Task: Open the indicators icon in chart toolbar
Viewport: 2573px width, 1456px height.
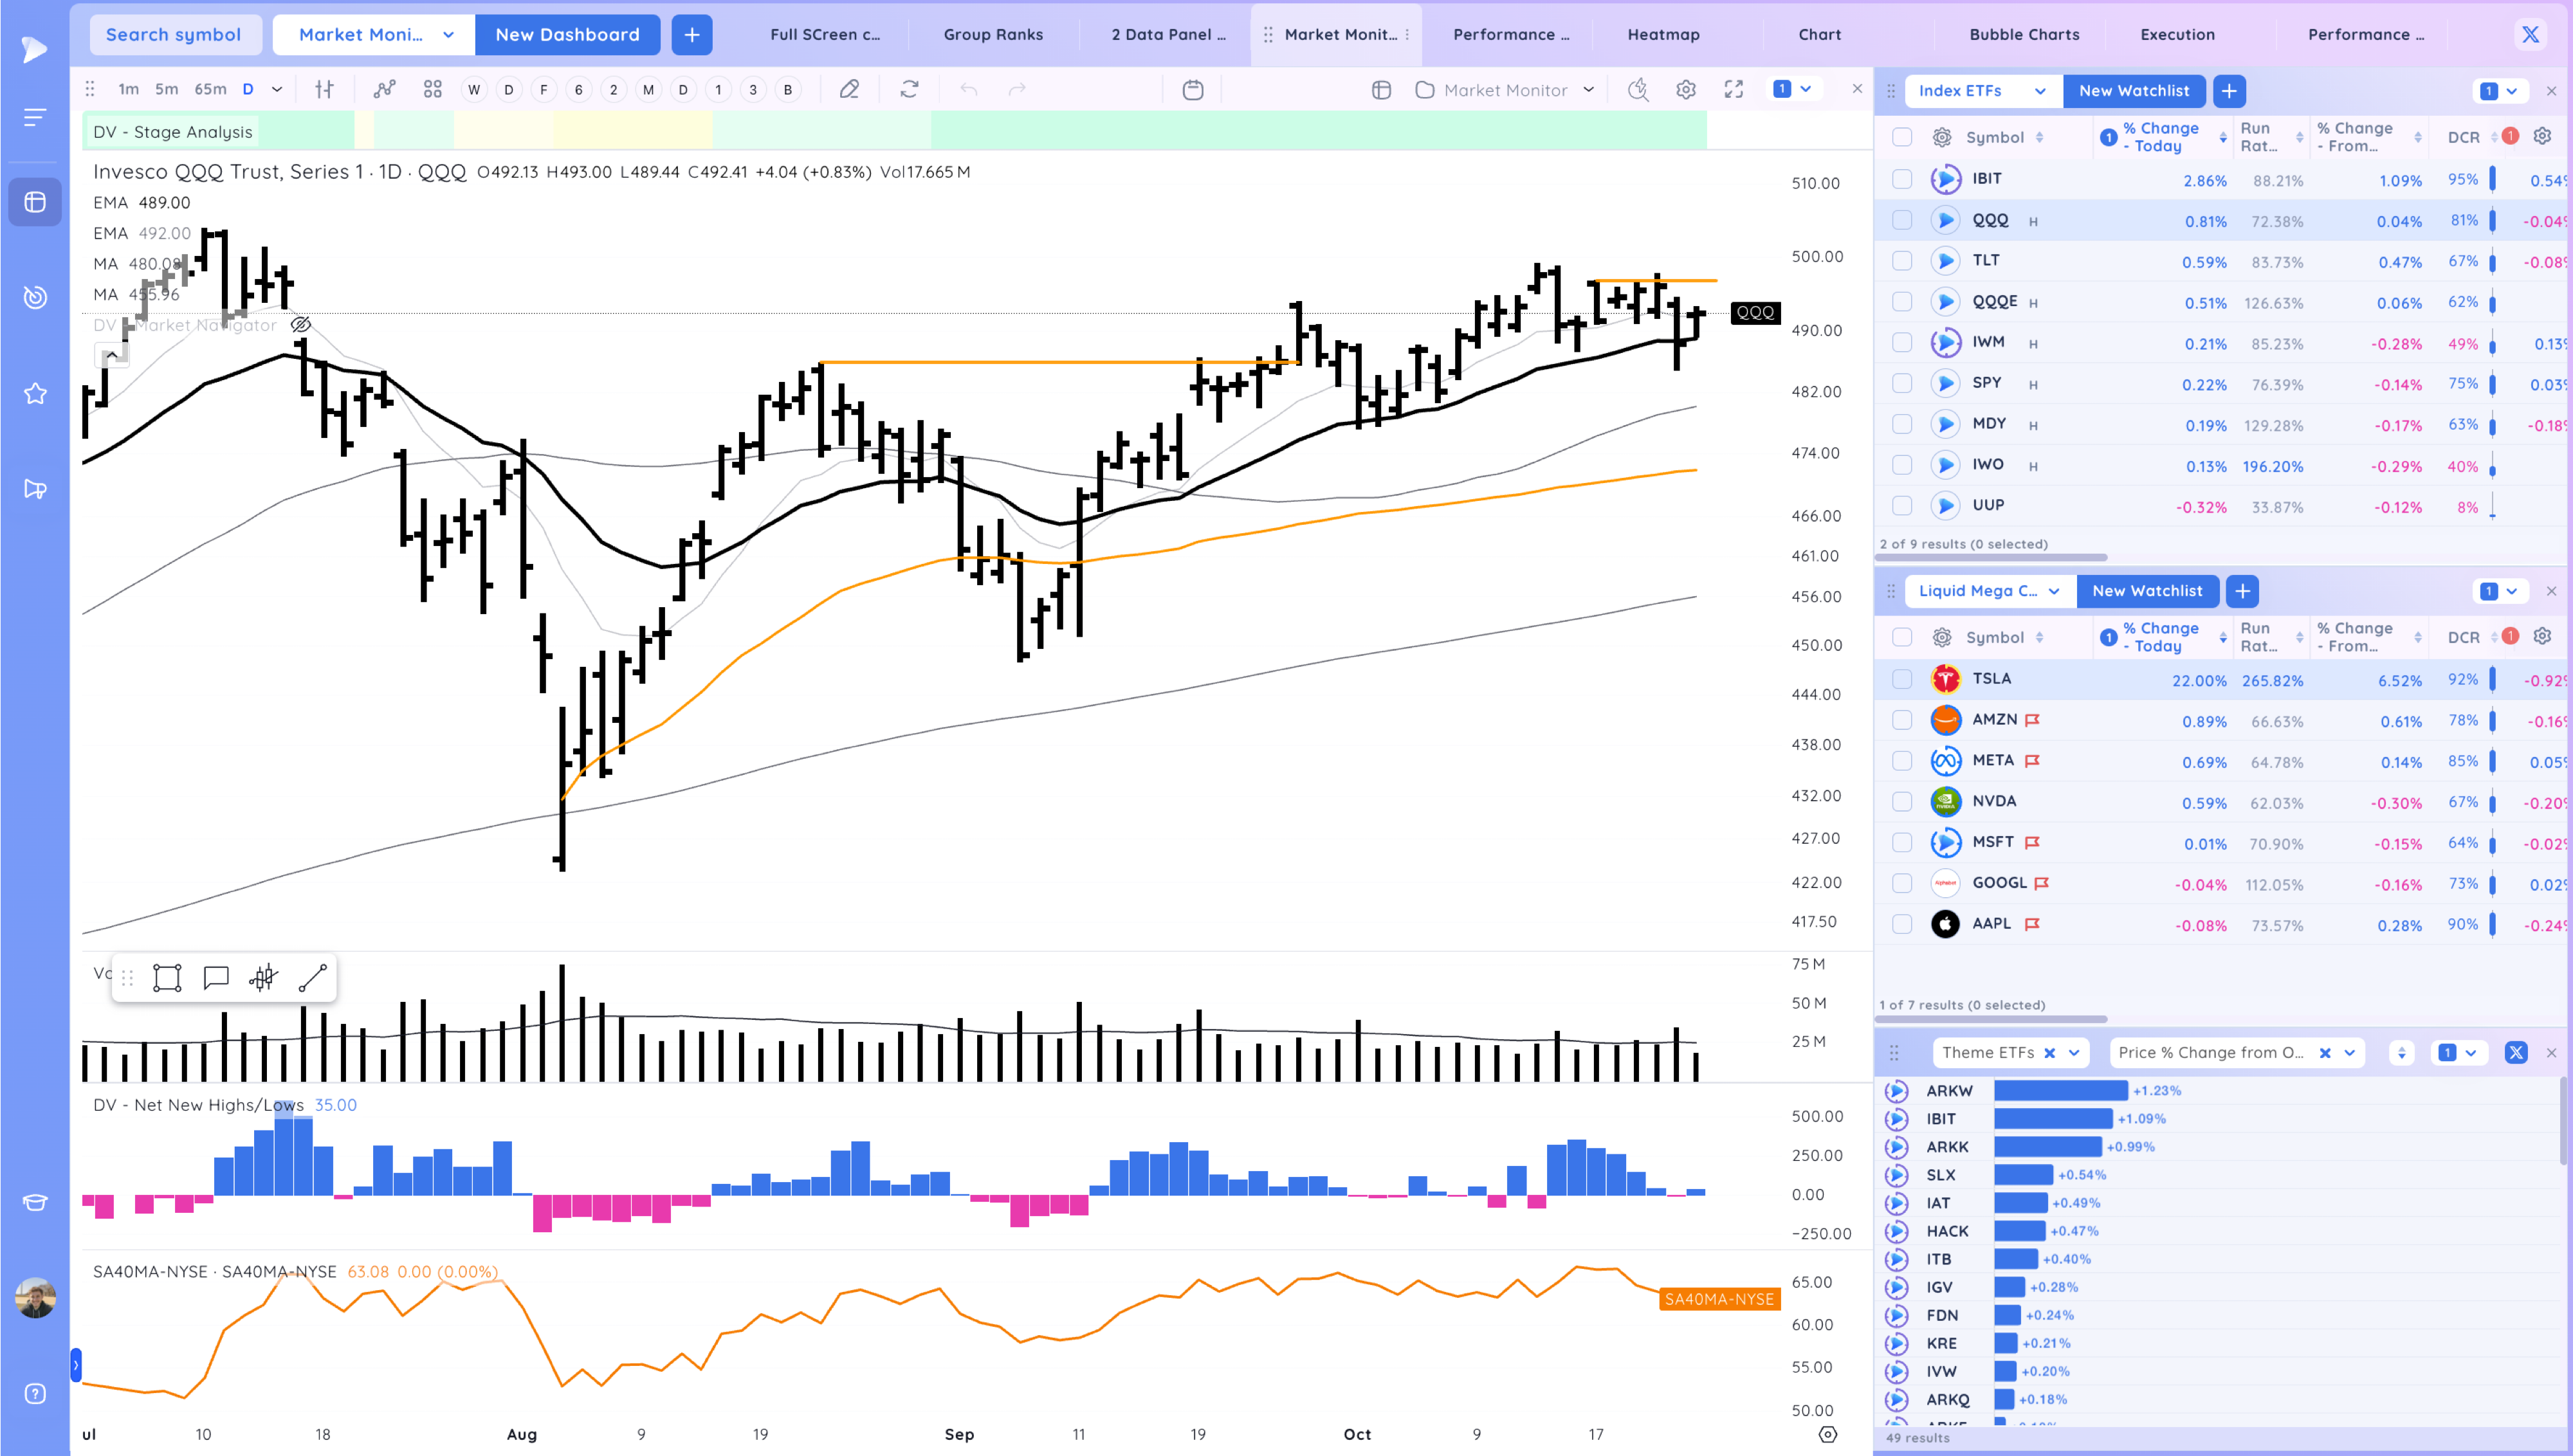Action: (384, 90)
